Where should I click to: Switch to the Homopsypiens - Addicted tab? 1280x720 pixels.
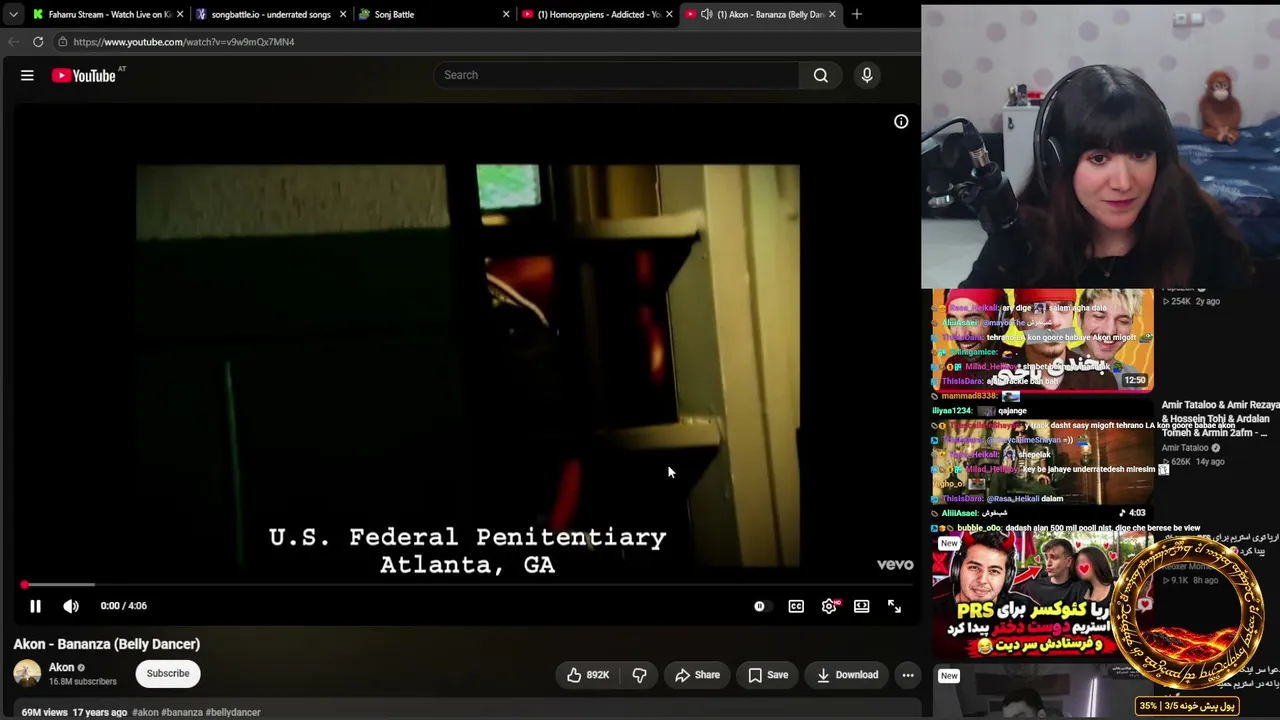click(x=597, y=14)
